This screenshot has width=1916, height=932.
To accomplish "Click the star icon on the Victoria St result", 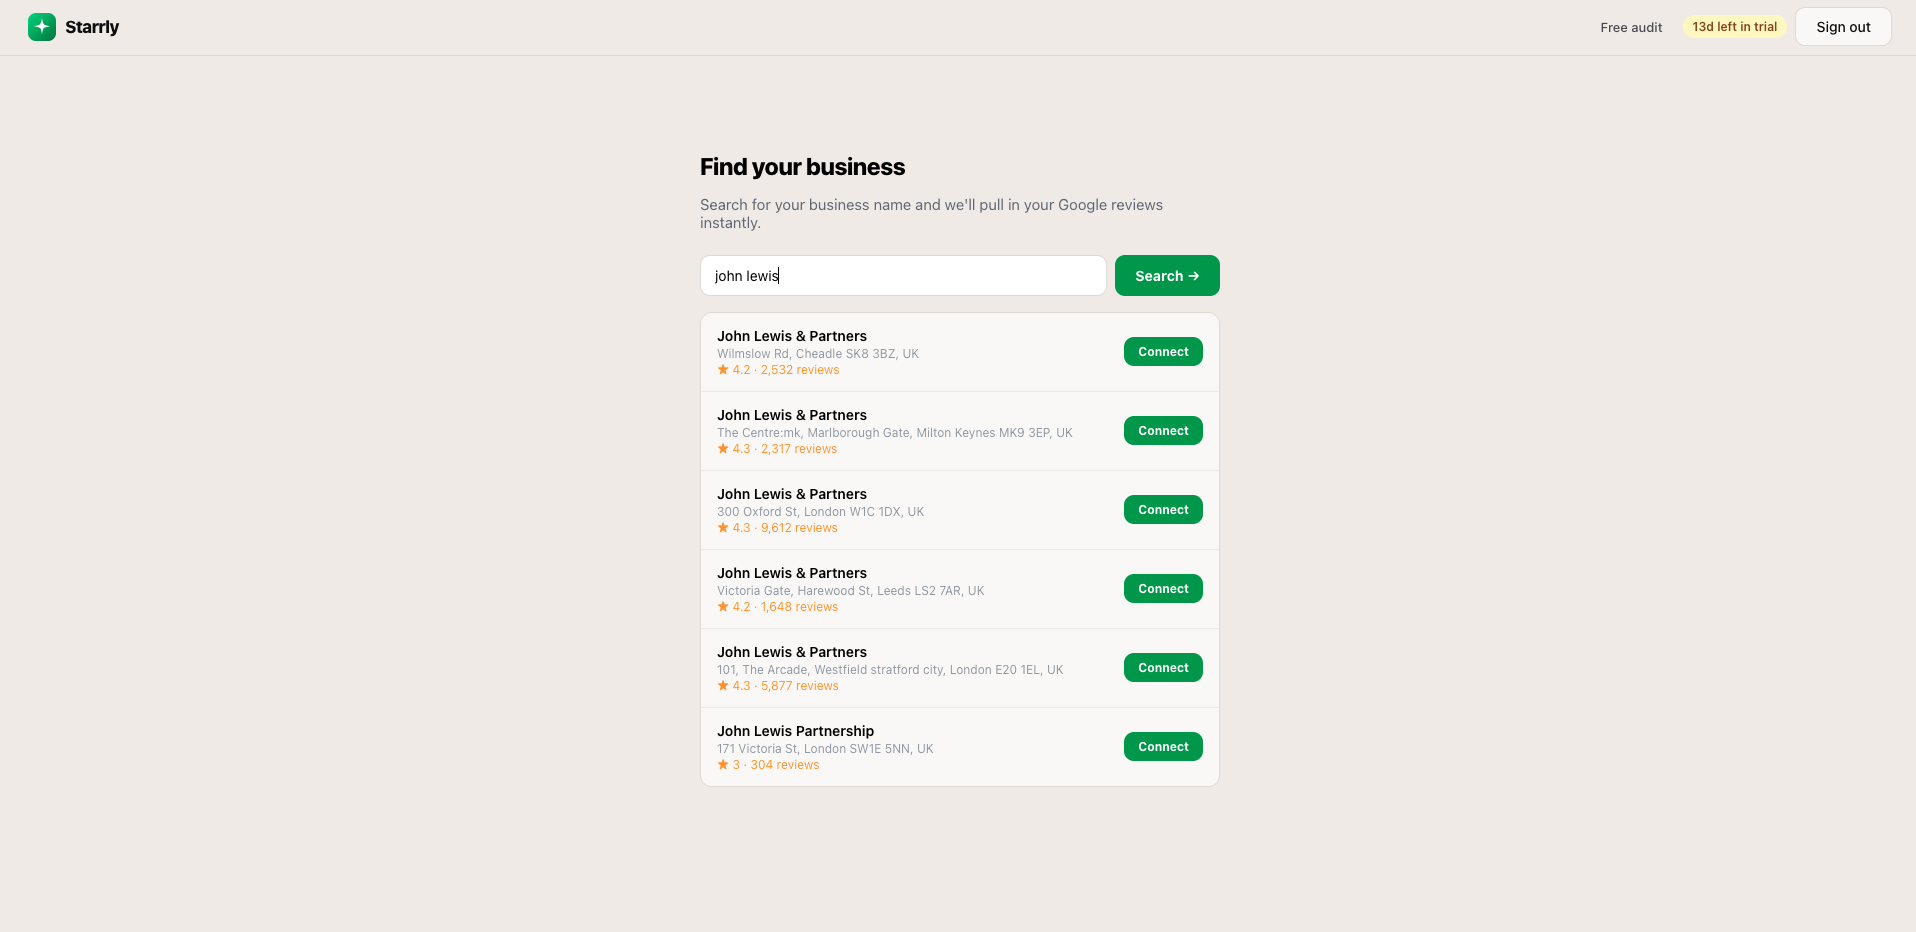I will pyautogui.click(x=723, y=765).
